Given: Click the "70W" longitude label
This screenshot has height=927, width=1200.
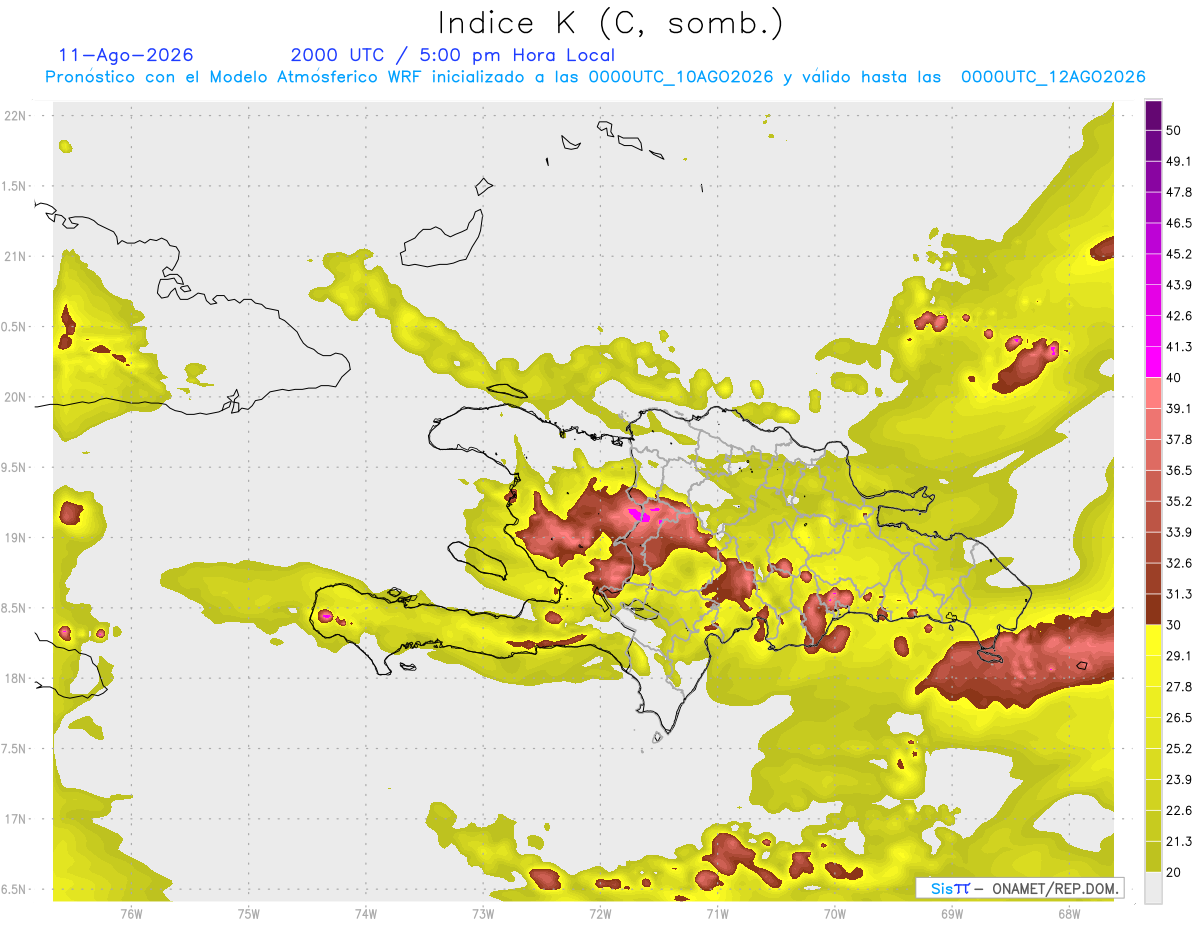Looking at the screenshot, I should click(x=835, y=913).
